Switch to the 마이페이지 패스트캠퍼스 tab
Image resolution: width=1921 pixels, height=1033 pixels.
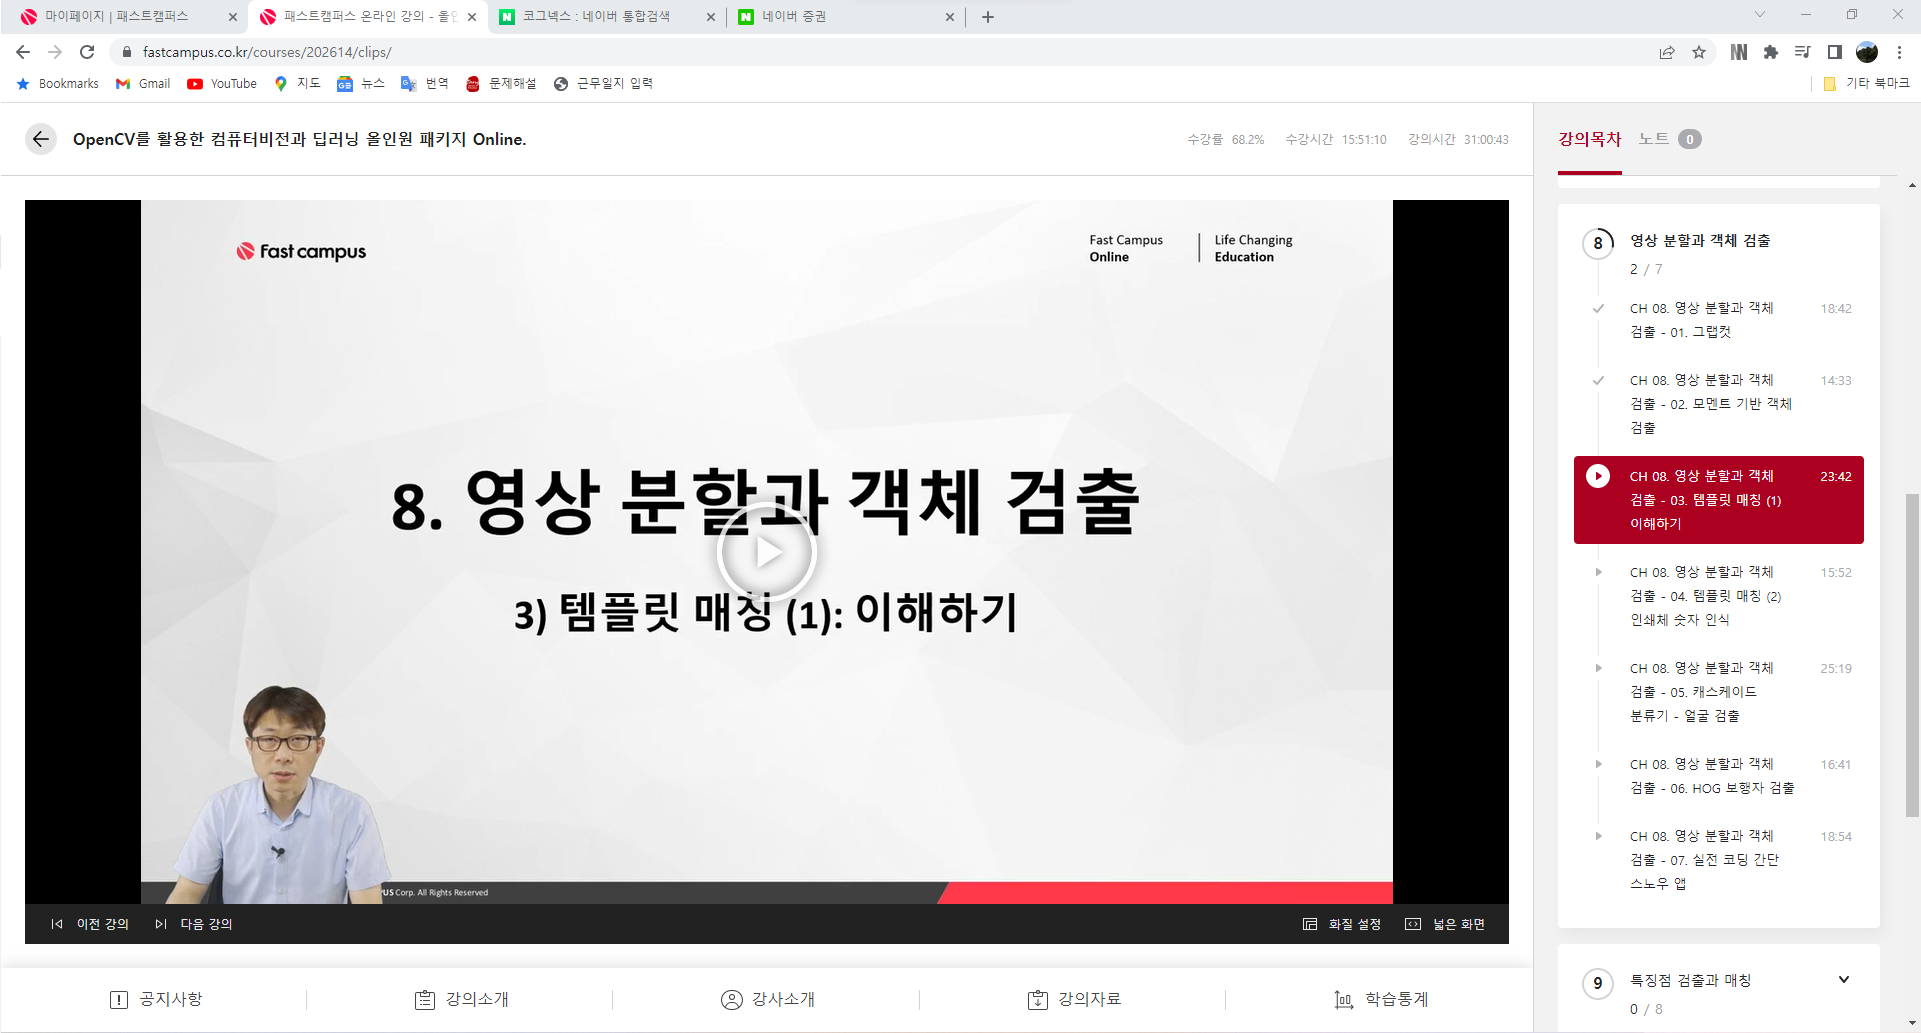point(127,17)
